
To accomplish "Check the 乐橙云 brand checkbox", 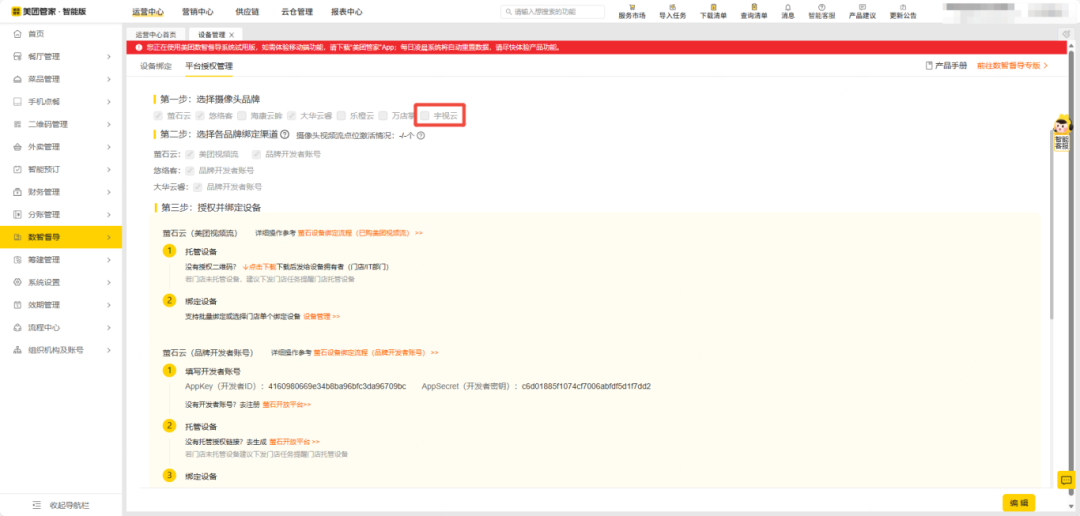I will coord(341,116).
